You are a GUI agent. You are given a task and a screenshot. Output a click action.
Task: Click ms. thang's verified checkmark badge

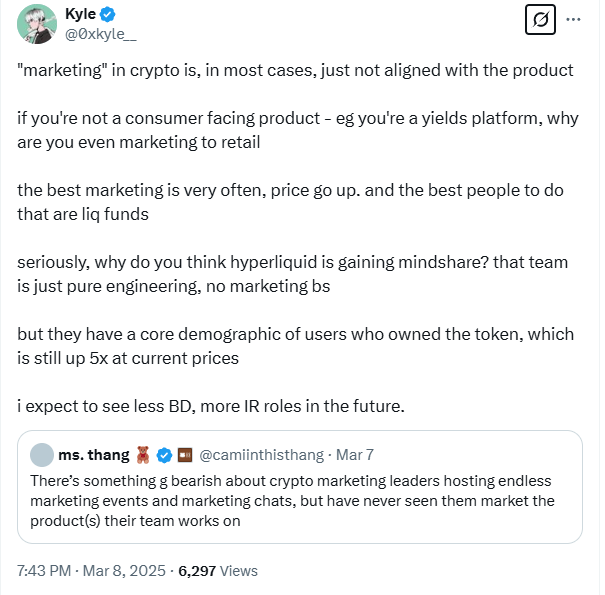coord(164,455)
